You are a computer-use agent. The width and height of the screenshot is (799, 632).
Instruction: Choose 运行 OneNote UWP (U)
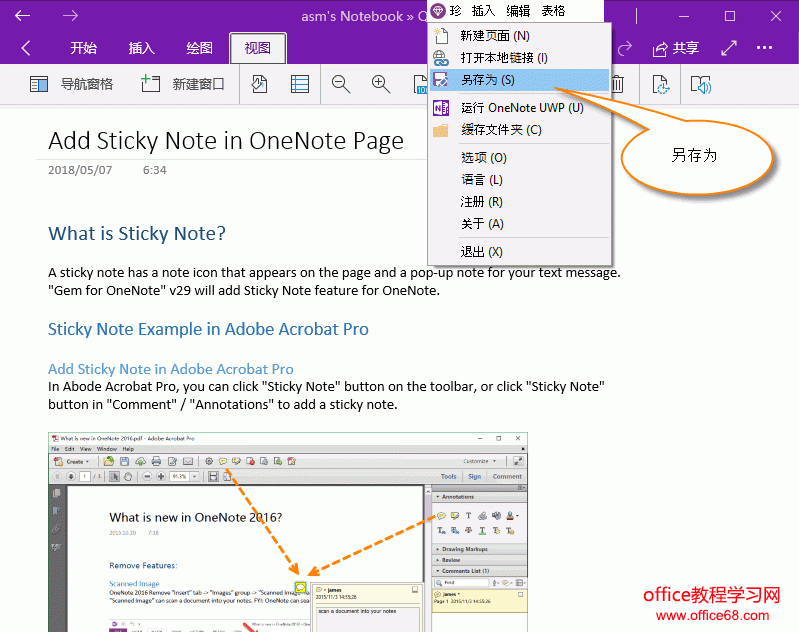(519, 108)
